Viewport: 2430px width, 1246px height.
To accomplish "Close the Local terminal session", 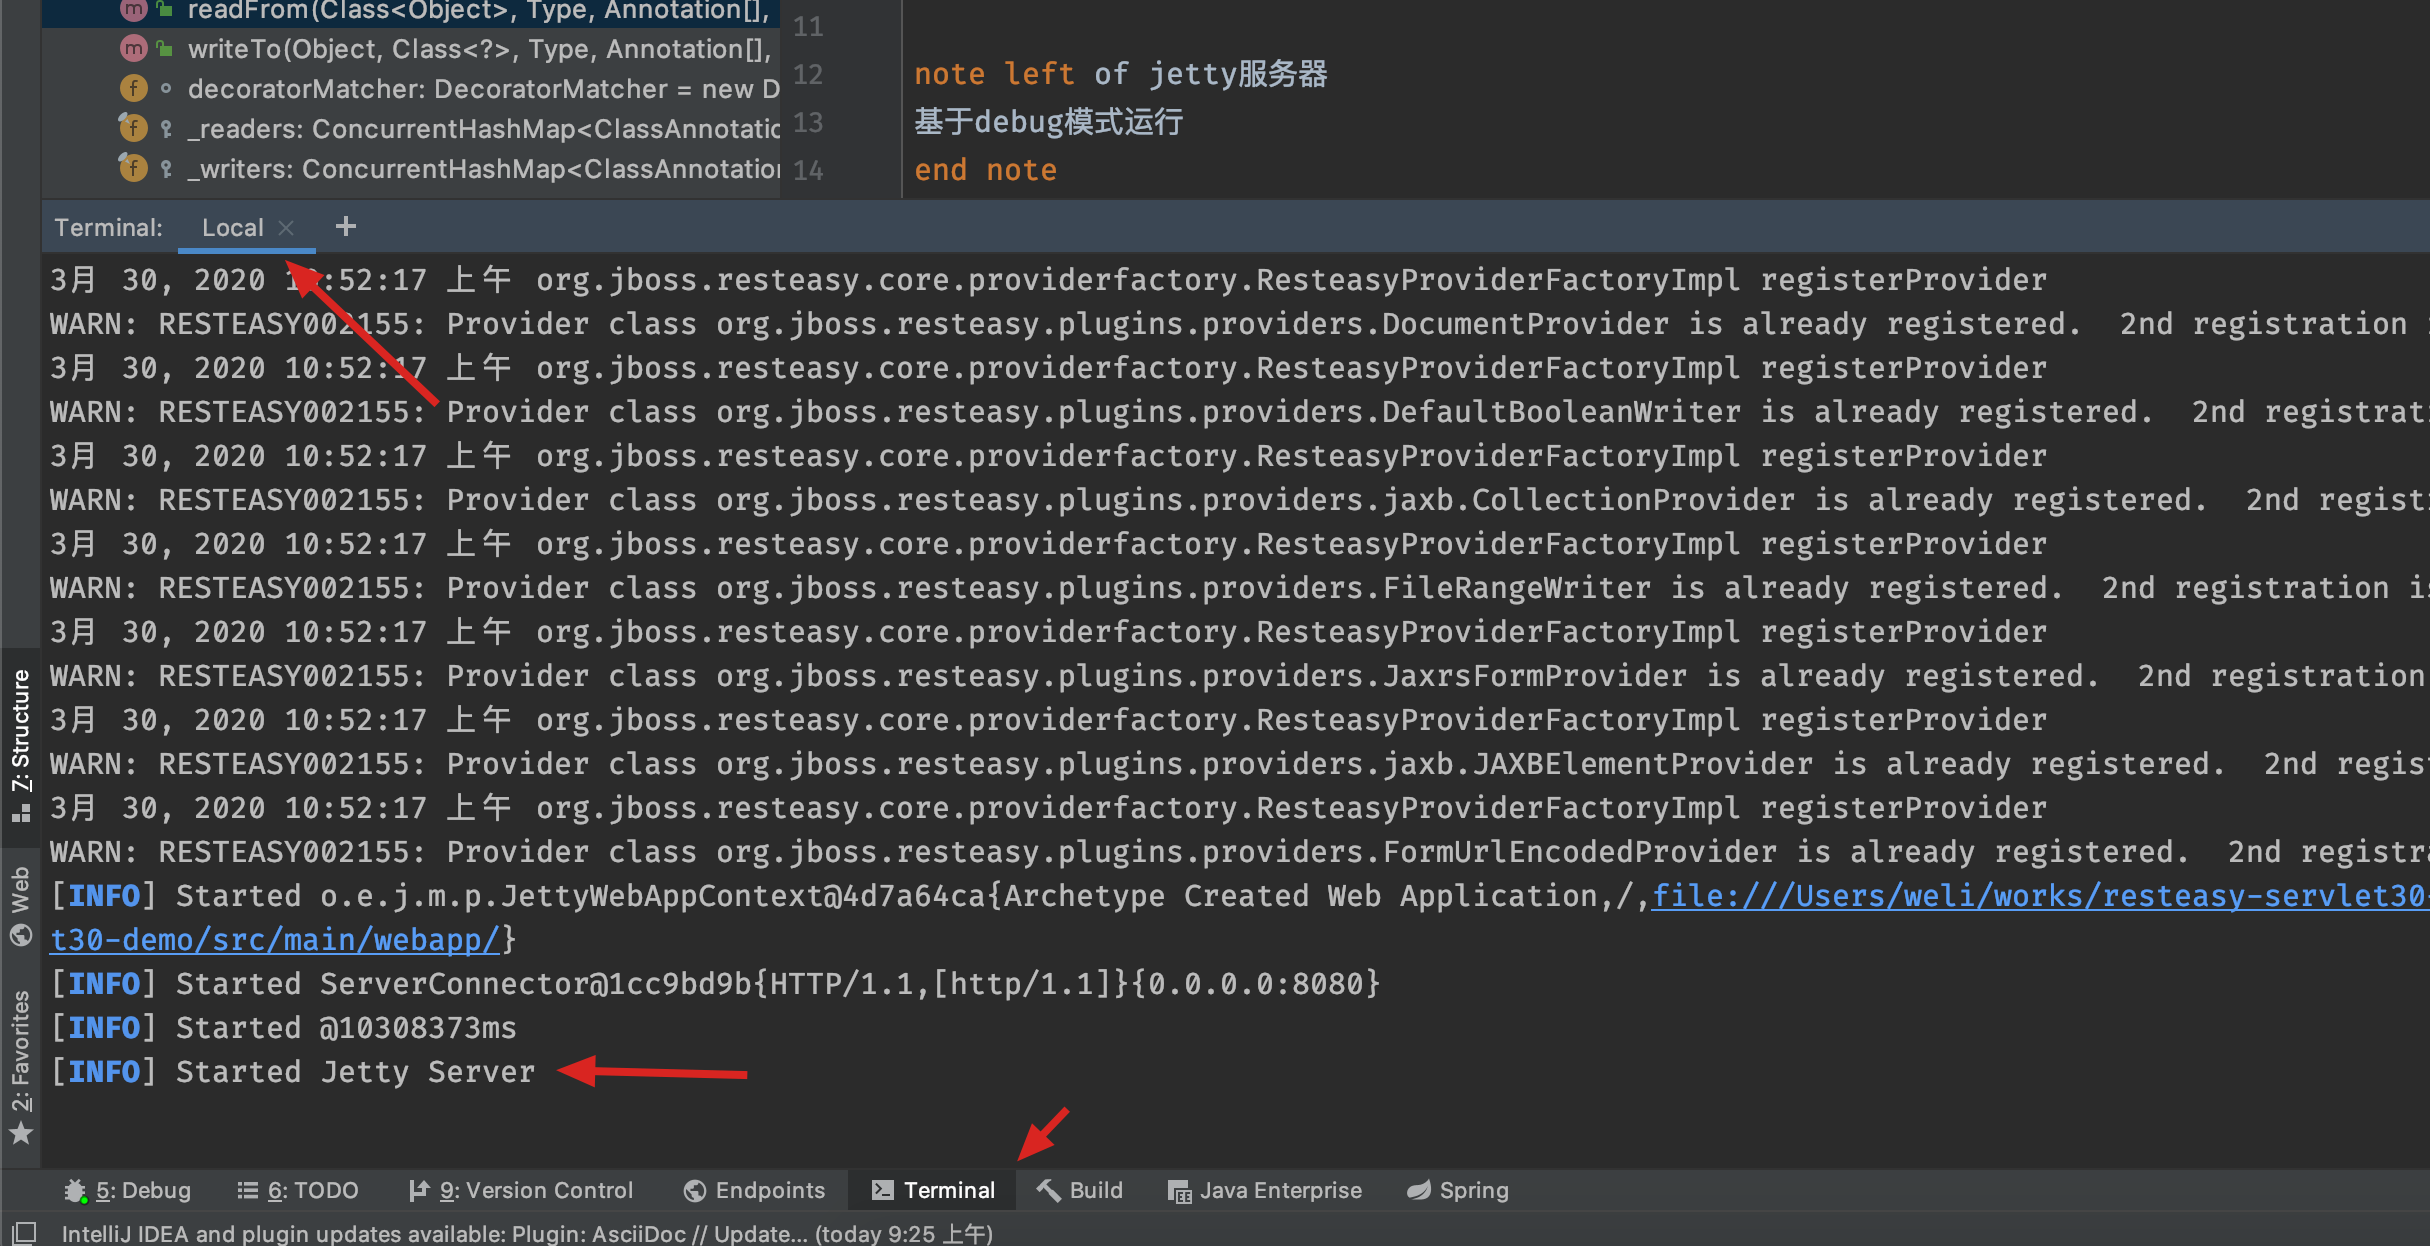I will click(x=286, y=228).
